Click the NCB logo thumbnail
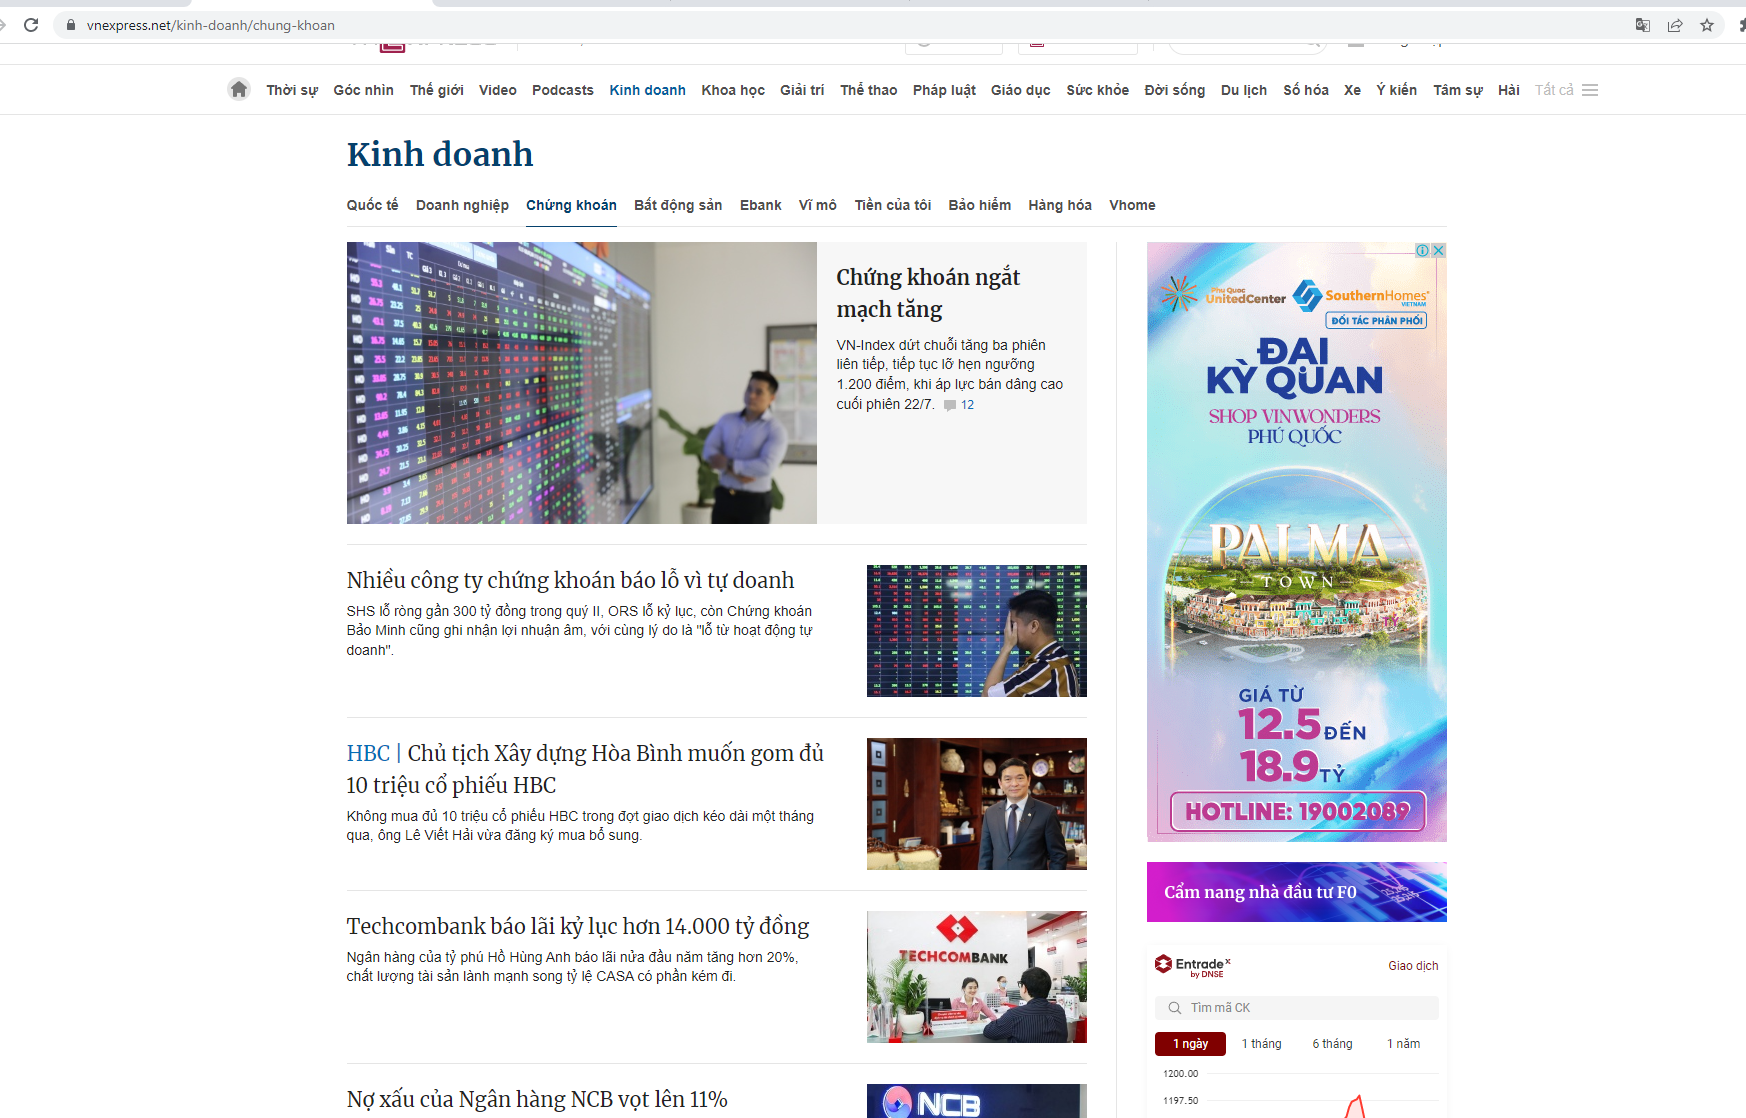Viewport: 1746px width, 1118px height. (977, 1101)
